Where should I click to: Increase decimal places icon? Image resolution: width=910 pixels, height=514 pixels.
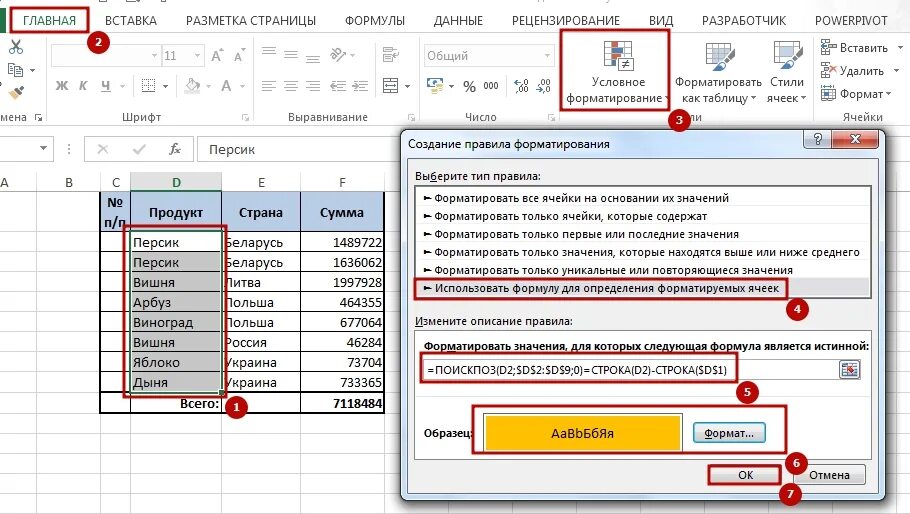[x=521, y=86]
